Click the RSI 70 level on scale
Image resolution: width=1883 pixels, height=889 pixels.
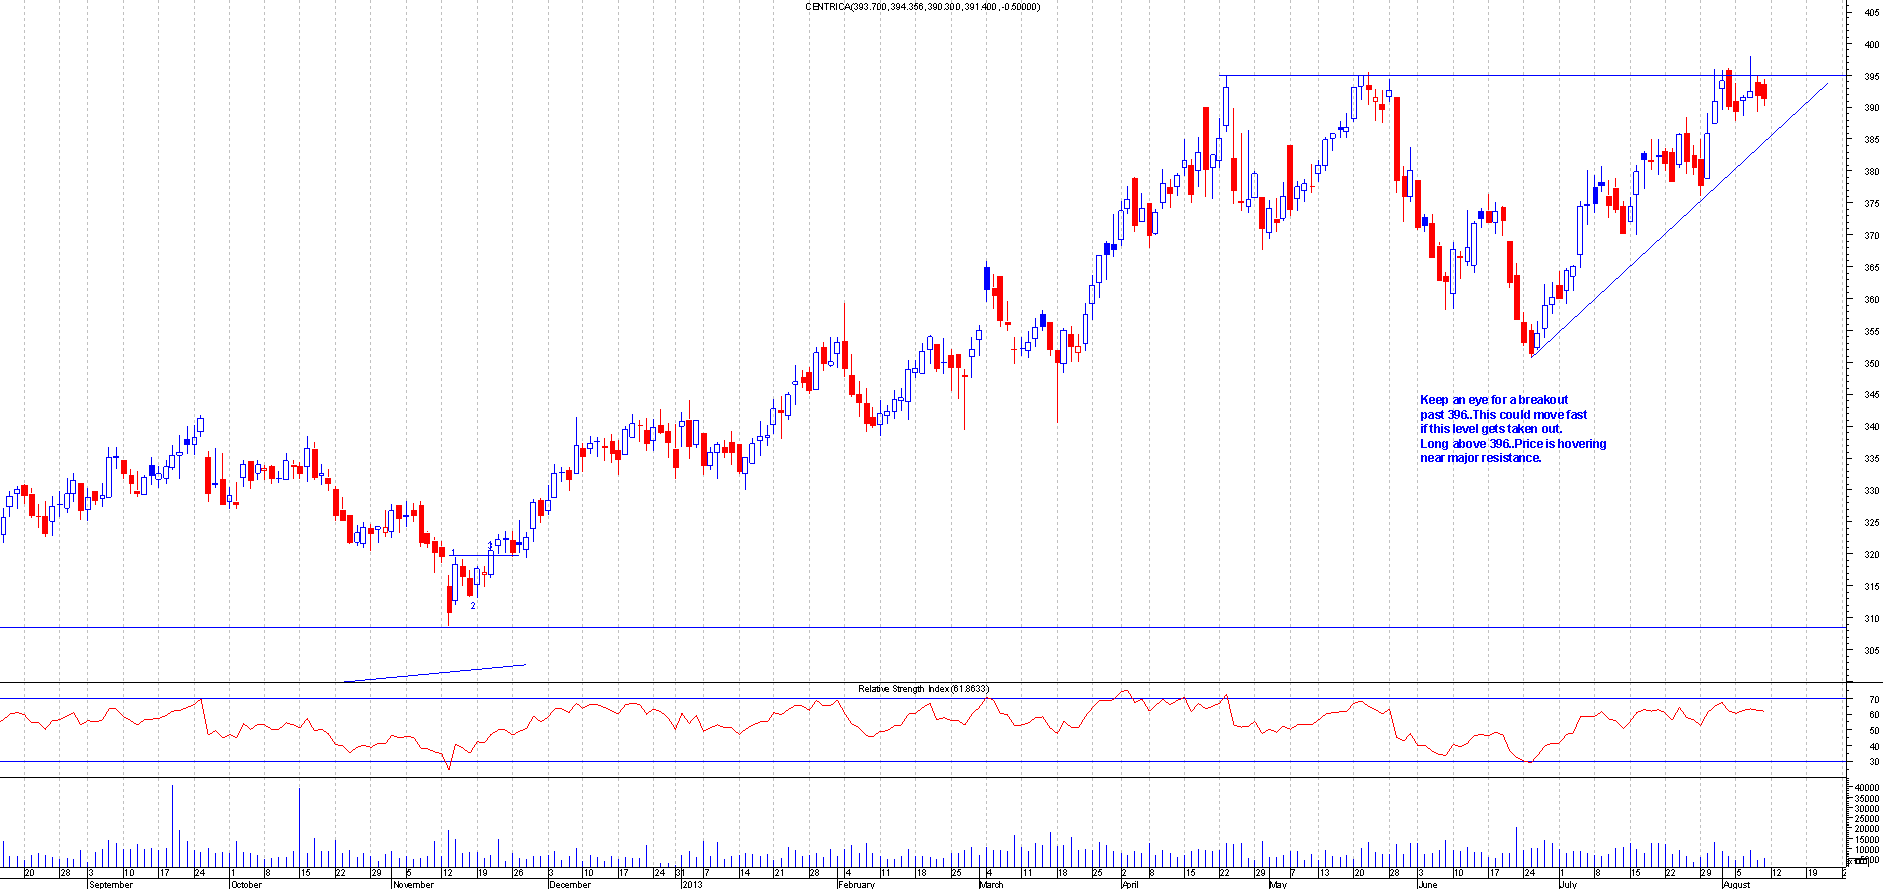(x=1873, y=700)
